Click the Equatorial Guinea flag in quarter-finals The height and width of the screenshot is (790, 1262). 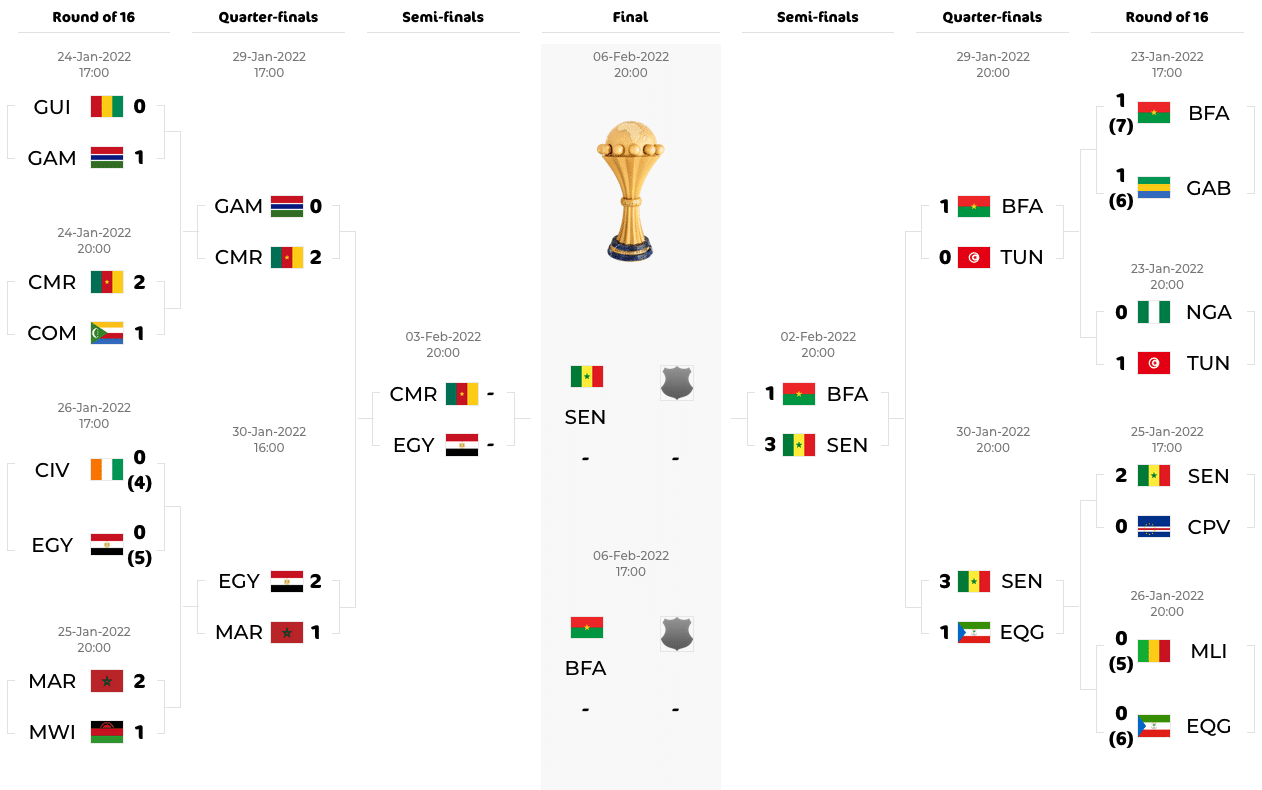pyautogui.click(x=974, y=632)
